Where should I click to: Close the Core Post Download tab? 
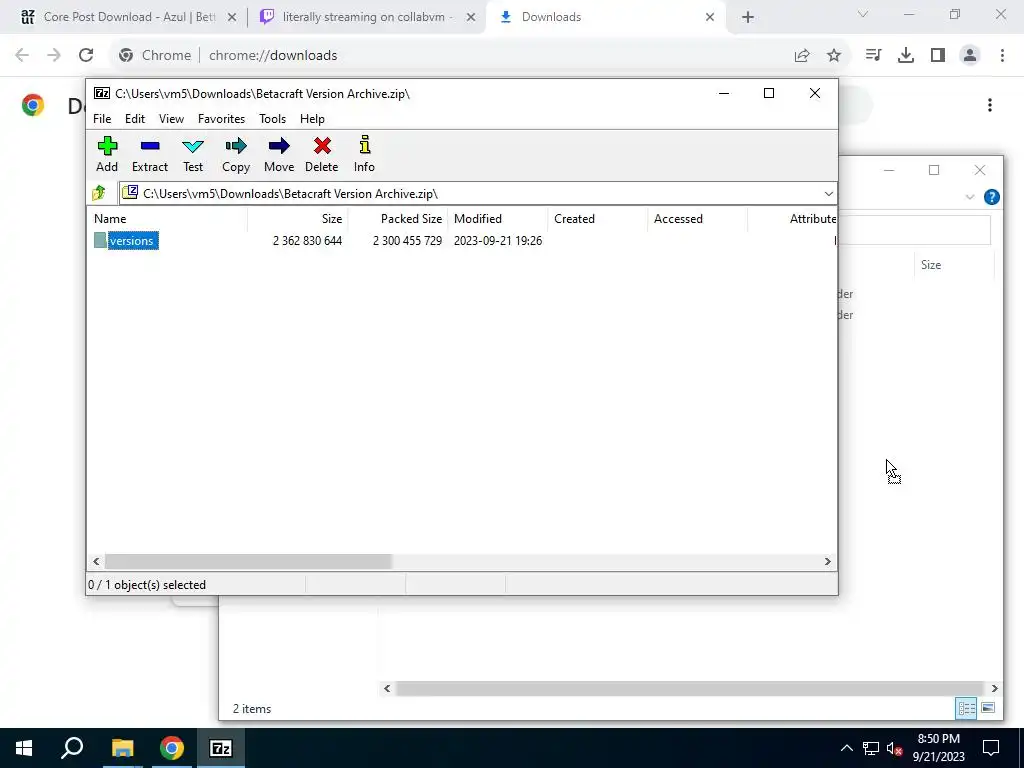(x=232, y=17)
